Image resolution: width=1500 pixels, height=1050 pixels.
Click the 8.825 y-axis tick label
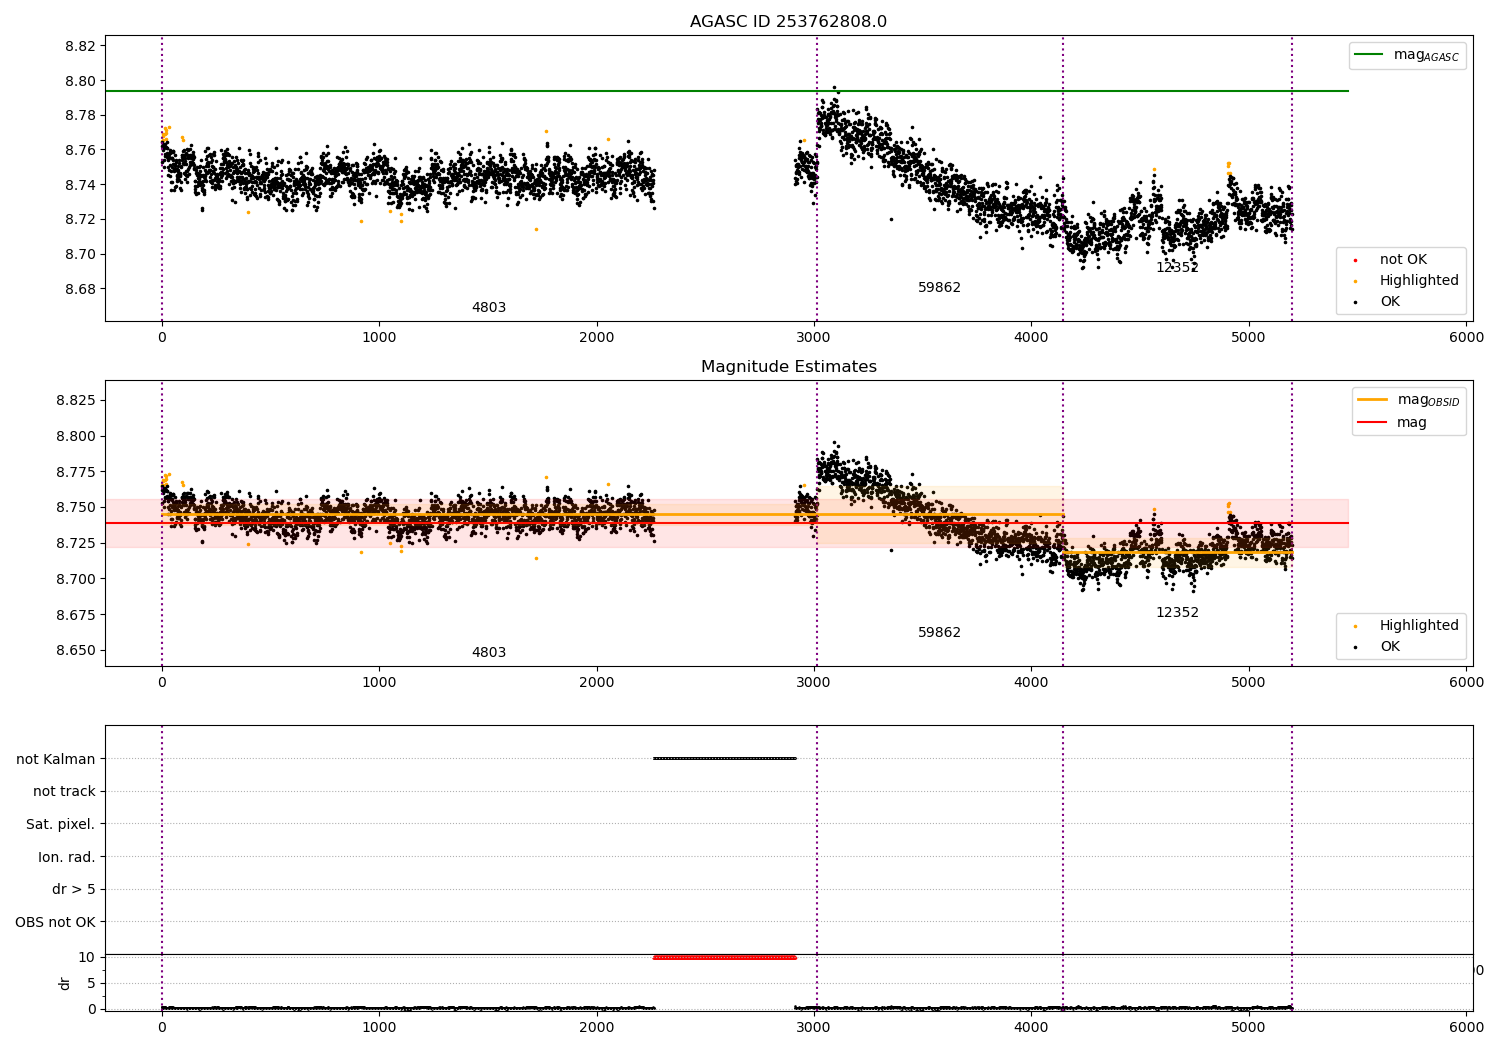point(77,400)
